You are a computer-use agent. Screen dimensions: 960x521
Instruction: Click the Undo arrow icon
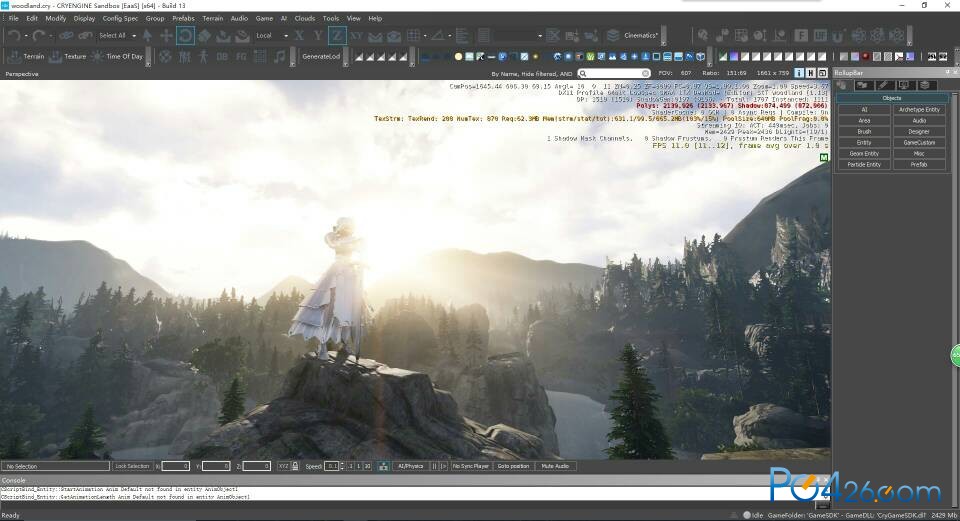13,36
